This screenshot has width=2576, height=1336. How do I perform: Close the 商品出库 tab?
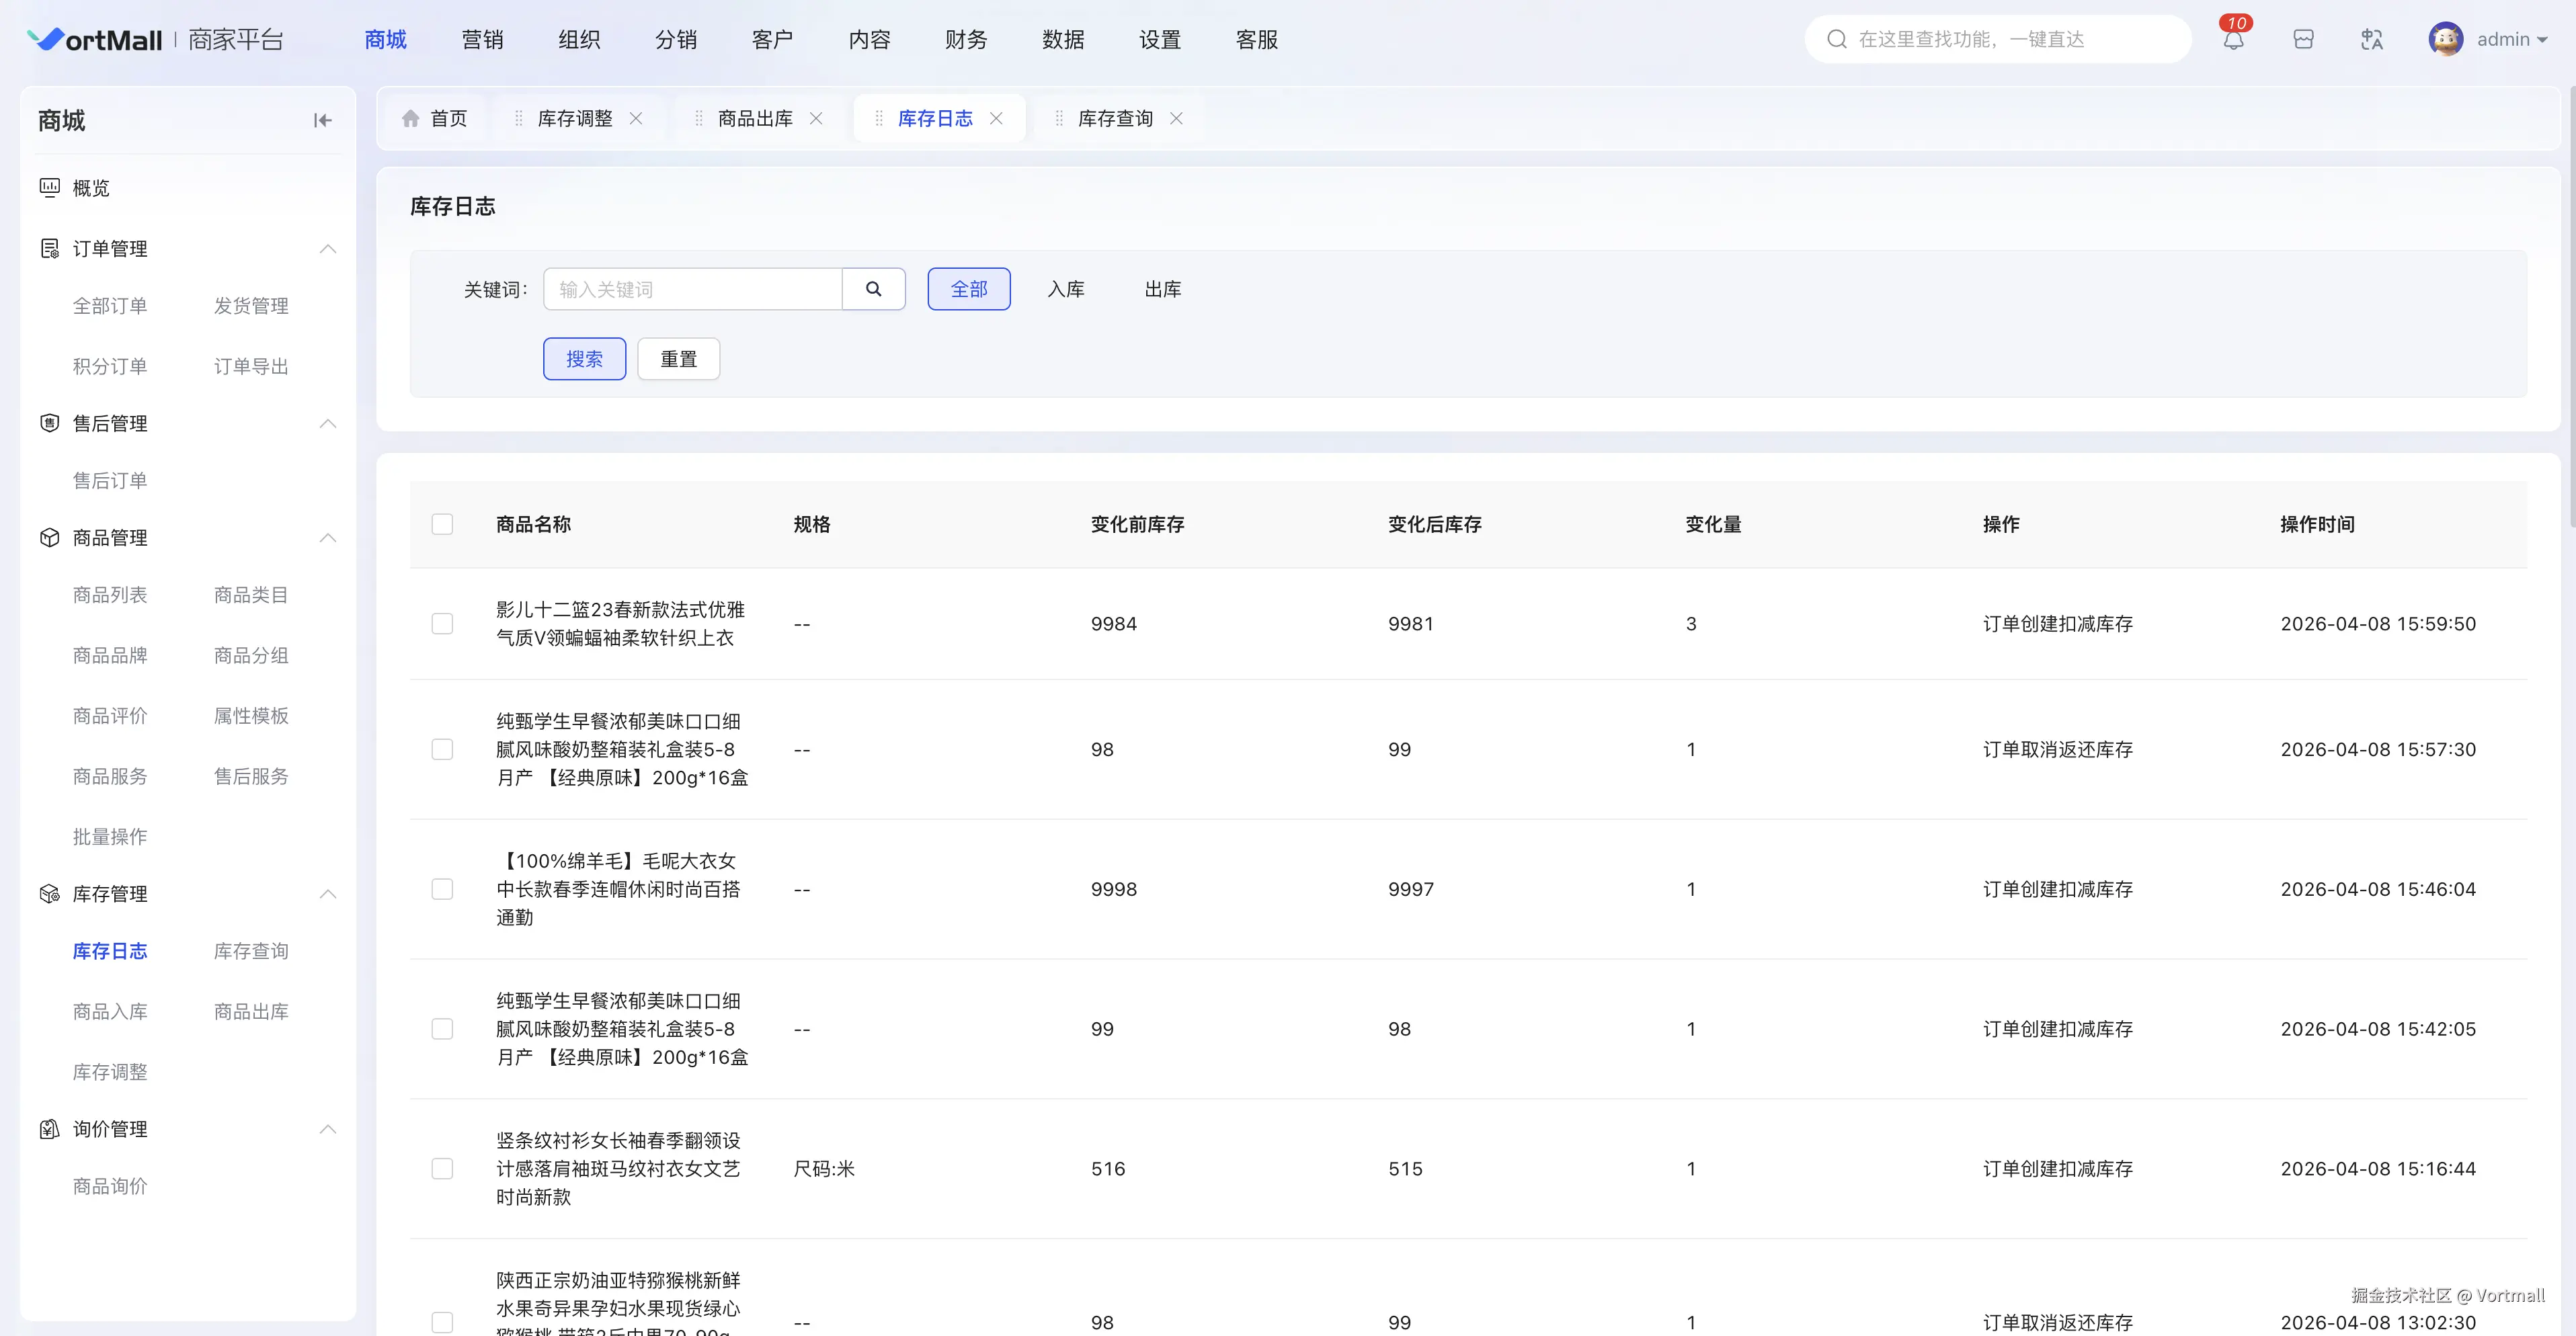(x=816, y=119)
